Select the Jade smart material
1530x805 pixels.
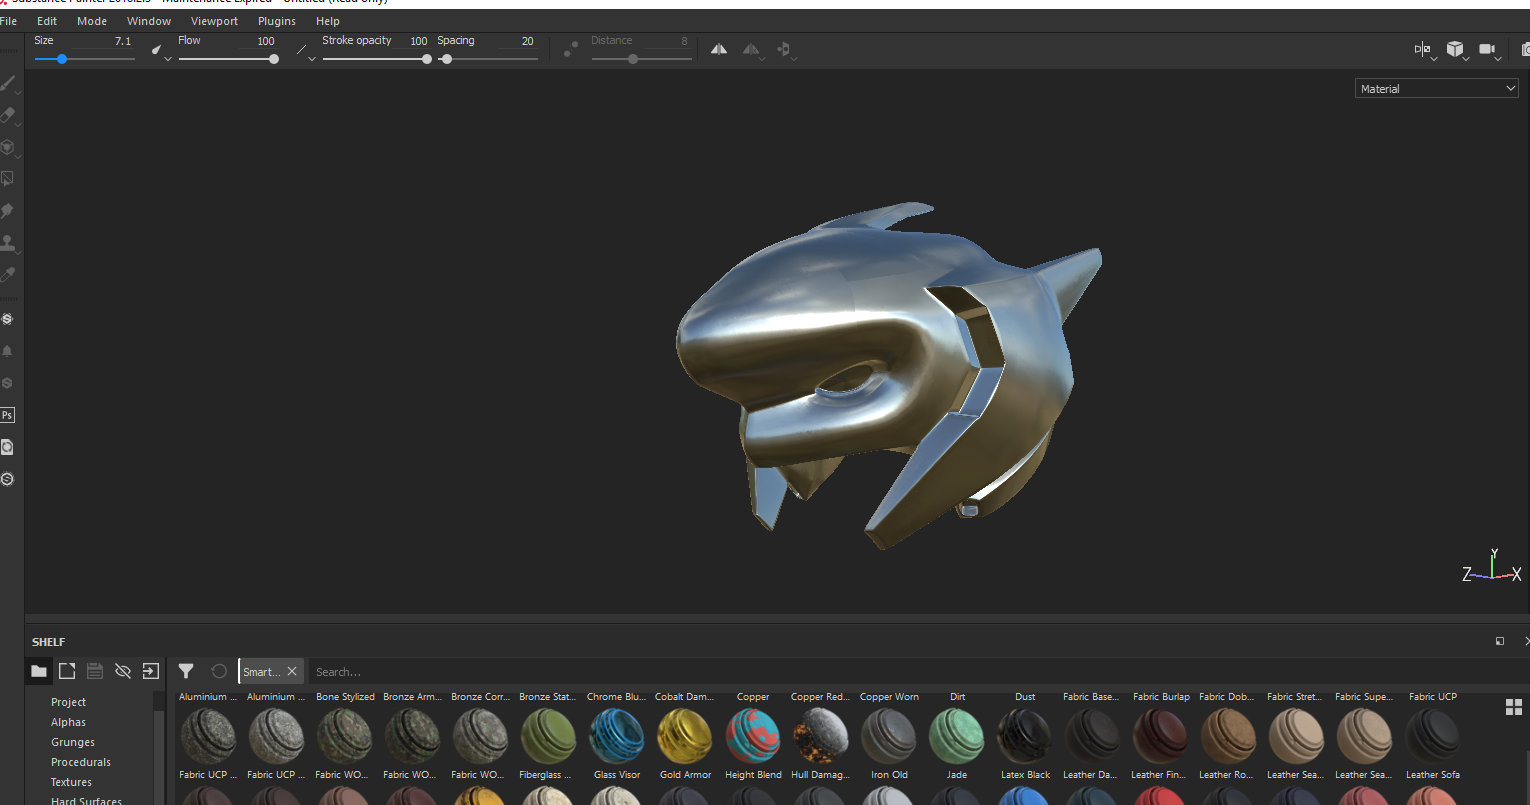point(957,743)
